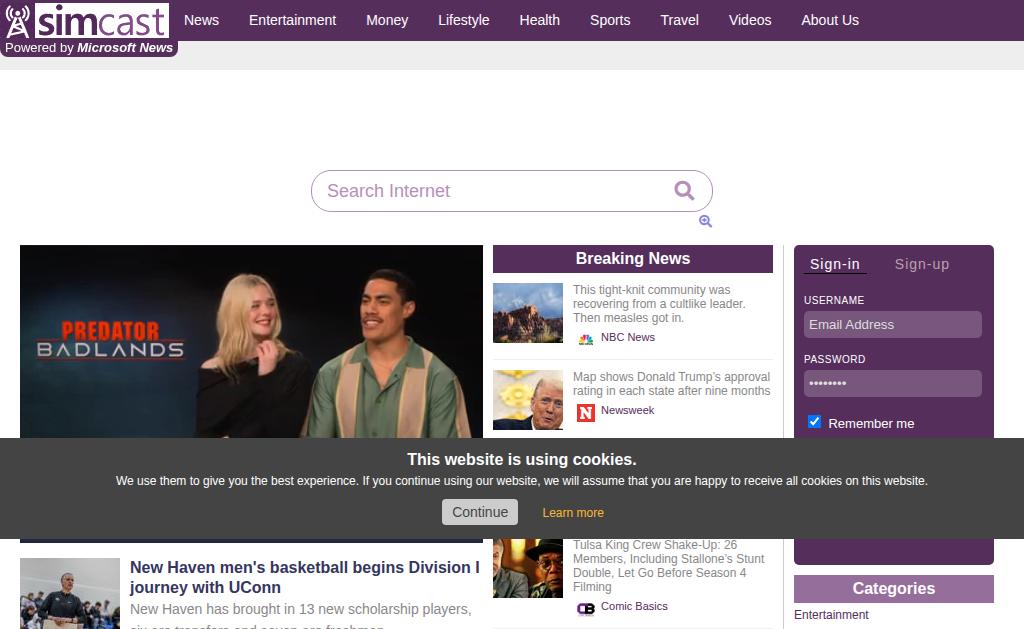
Task: Click the password input field
Action: (x=892, y=383)
